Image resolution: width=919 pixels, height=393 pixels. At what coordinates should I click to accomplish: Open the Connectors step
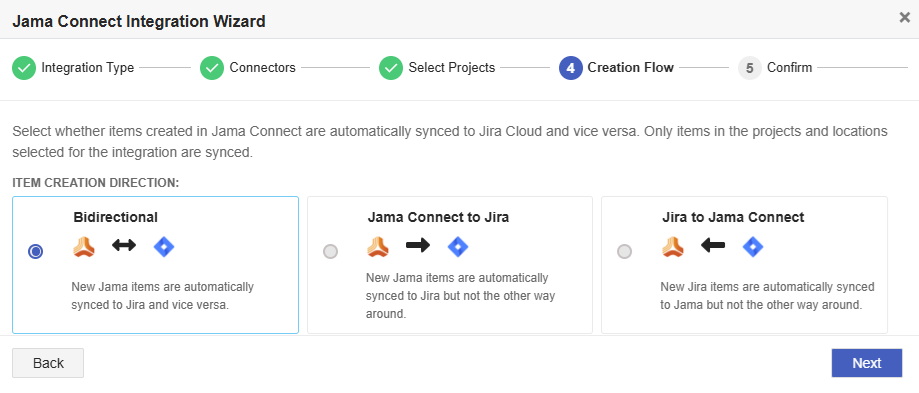click(x=263, y=68)
